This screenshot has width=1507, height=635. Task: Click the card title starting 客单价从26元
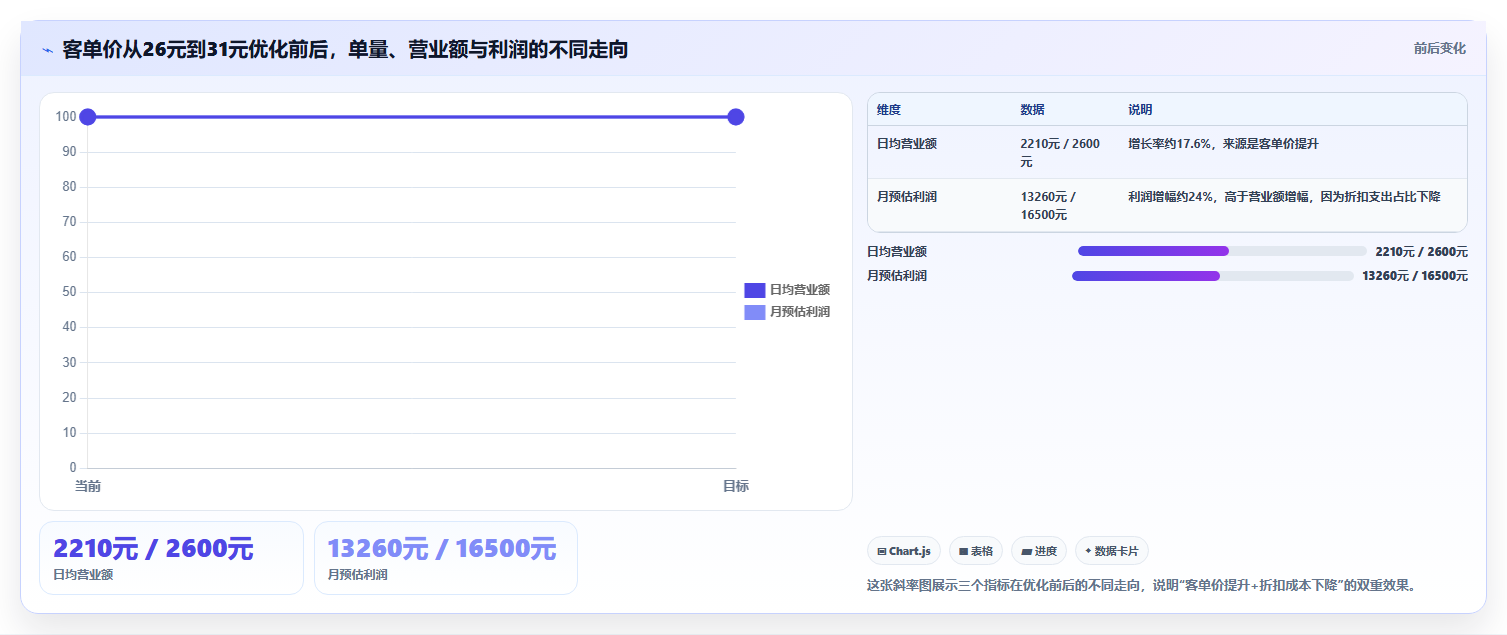click(x=345, y=49)
